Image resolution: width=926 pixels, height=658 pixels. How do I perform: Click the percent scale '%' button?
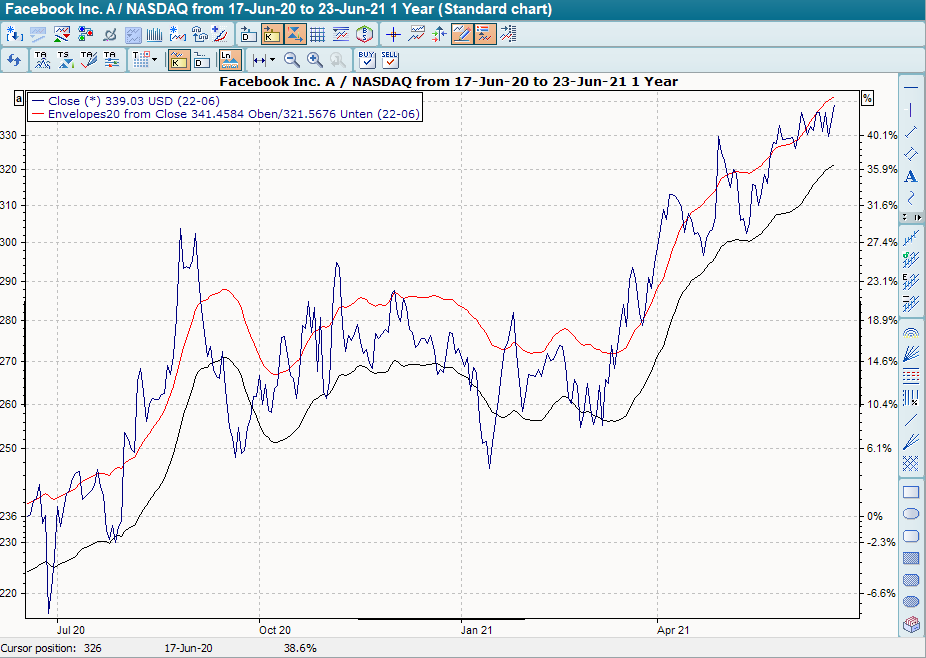click(867, 98)
